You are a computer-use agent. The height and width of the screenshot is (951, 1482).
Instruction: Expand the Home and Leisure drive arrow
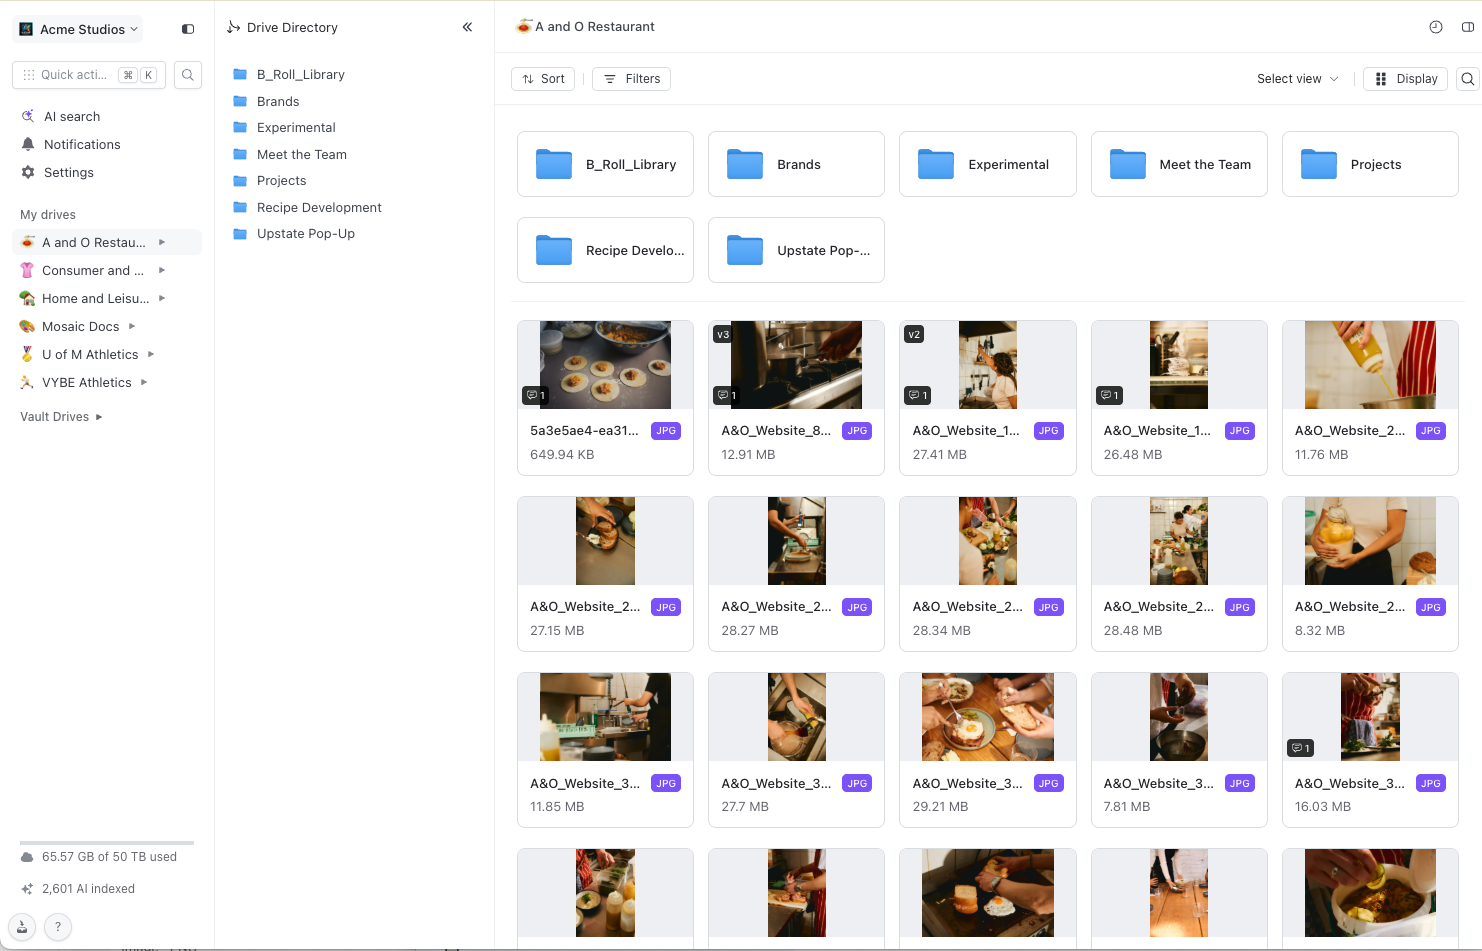tap(162, 299)
